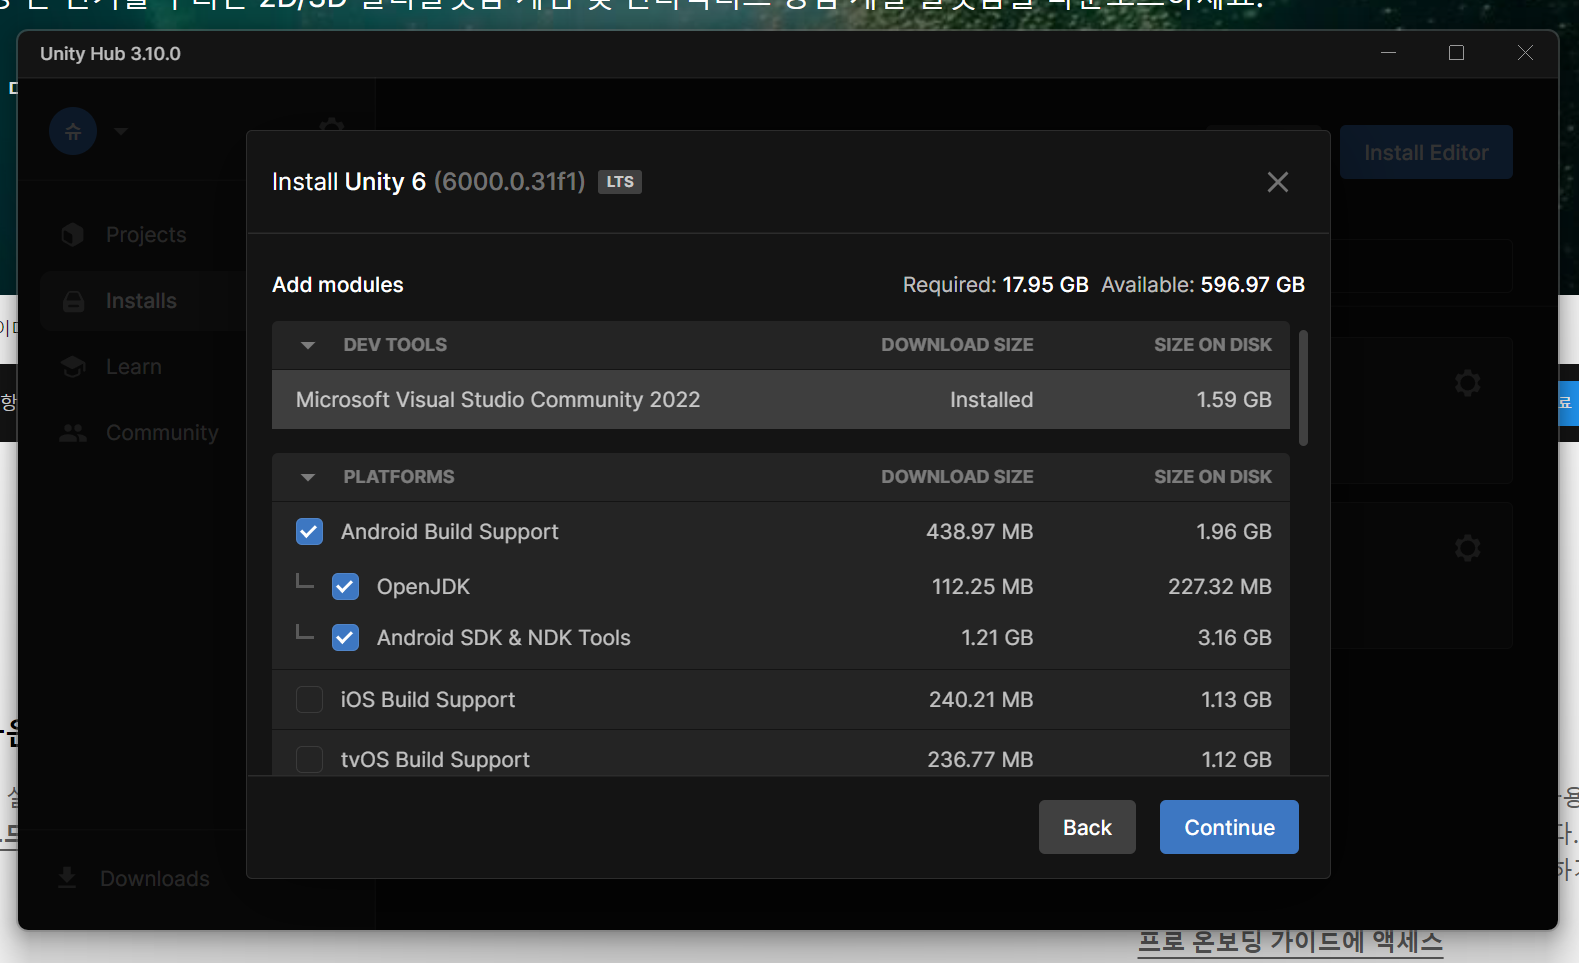
Task: Close the Unity Hub window
Action: pyautogui.click(x=1525, y=53)
